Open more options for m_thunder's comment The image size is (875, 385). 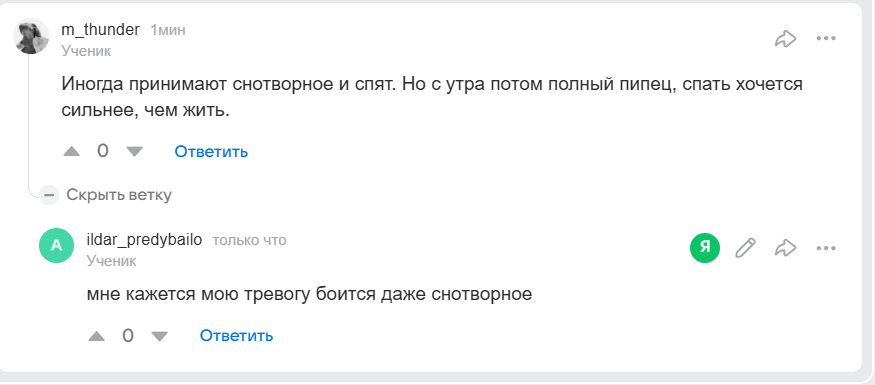(826, 38)
